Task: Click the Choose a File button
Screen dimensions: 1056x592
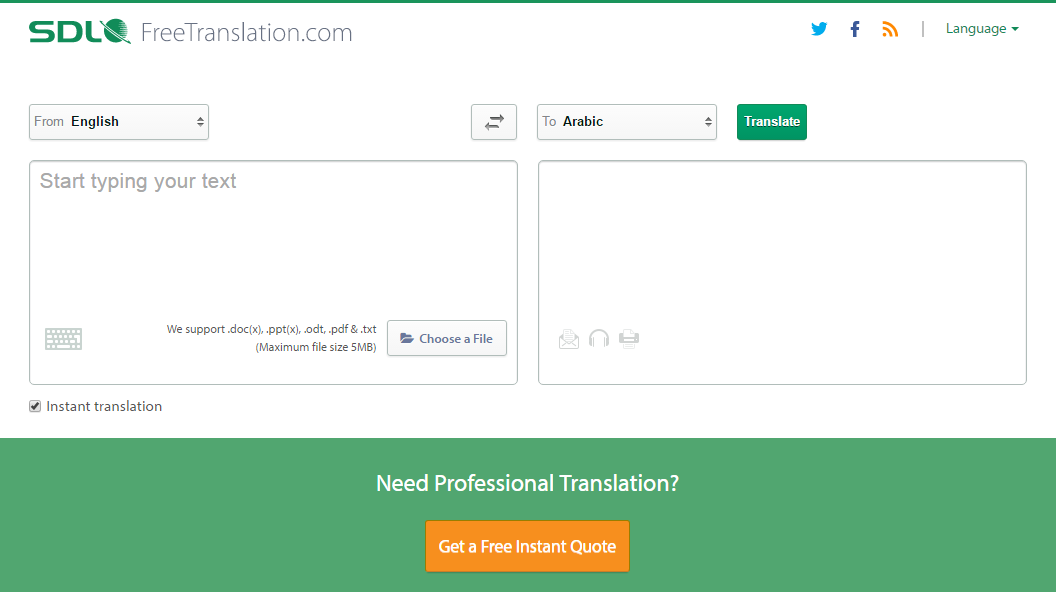Action: click(447, 338)
